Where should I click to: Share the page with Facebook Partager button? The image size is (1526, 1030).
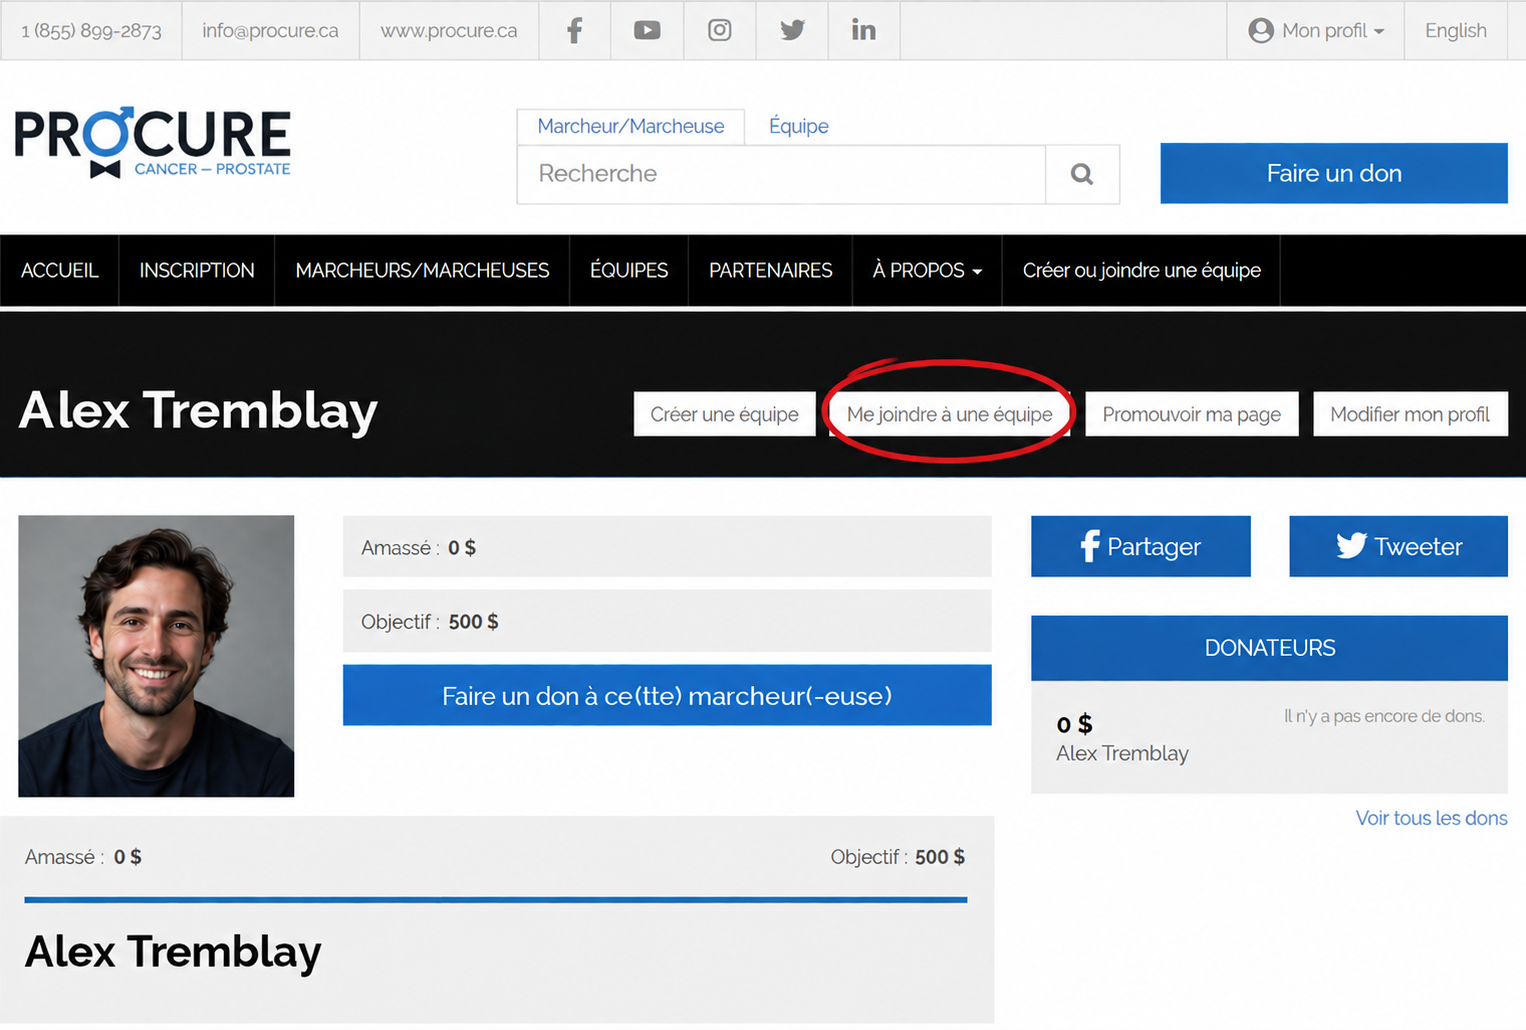pyautogui.click(x=1141, y=546)
